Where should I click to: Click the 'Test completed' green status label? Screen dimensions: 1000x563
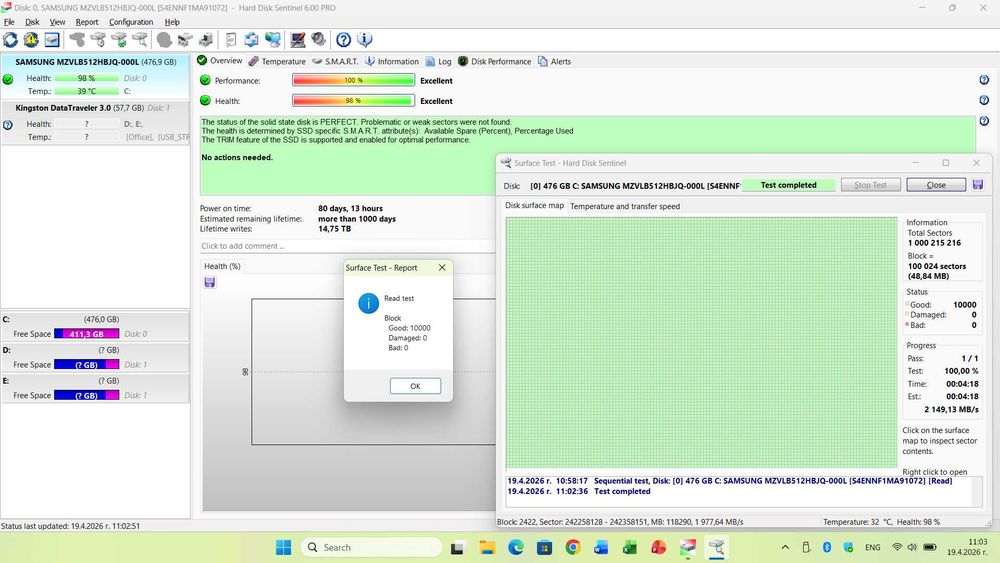[788, 185]
